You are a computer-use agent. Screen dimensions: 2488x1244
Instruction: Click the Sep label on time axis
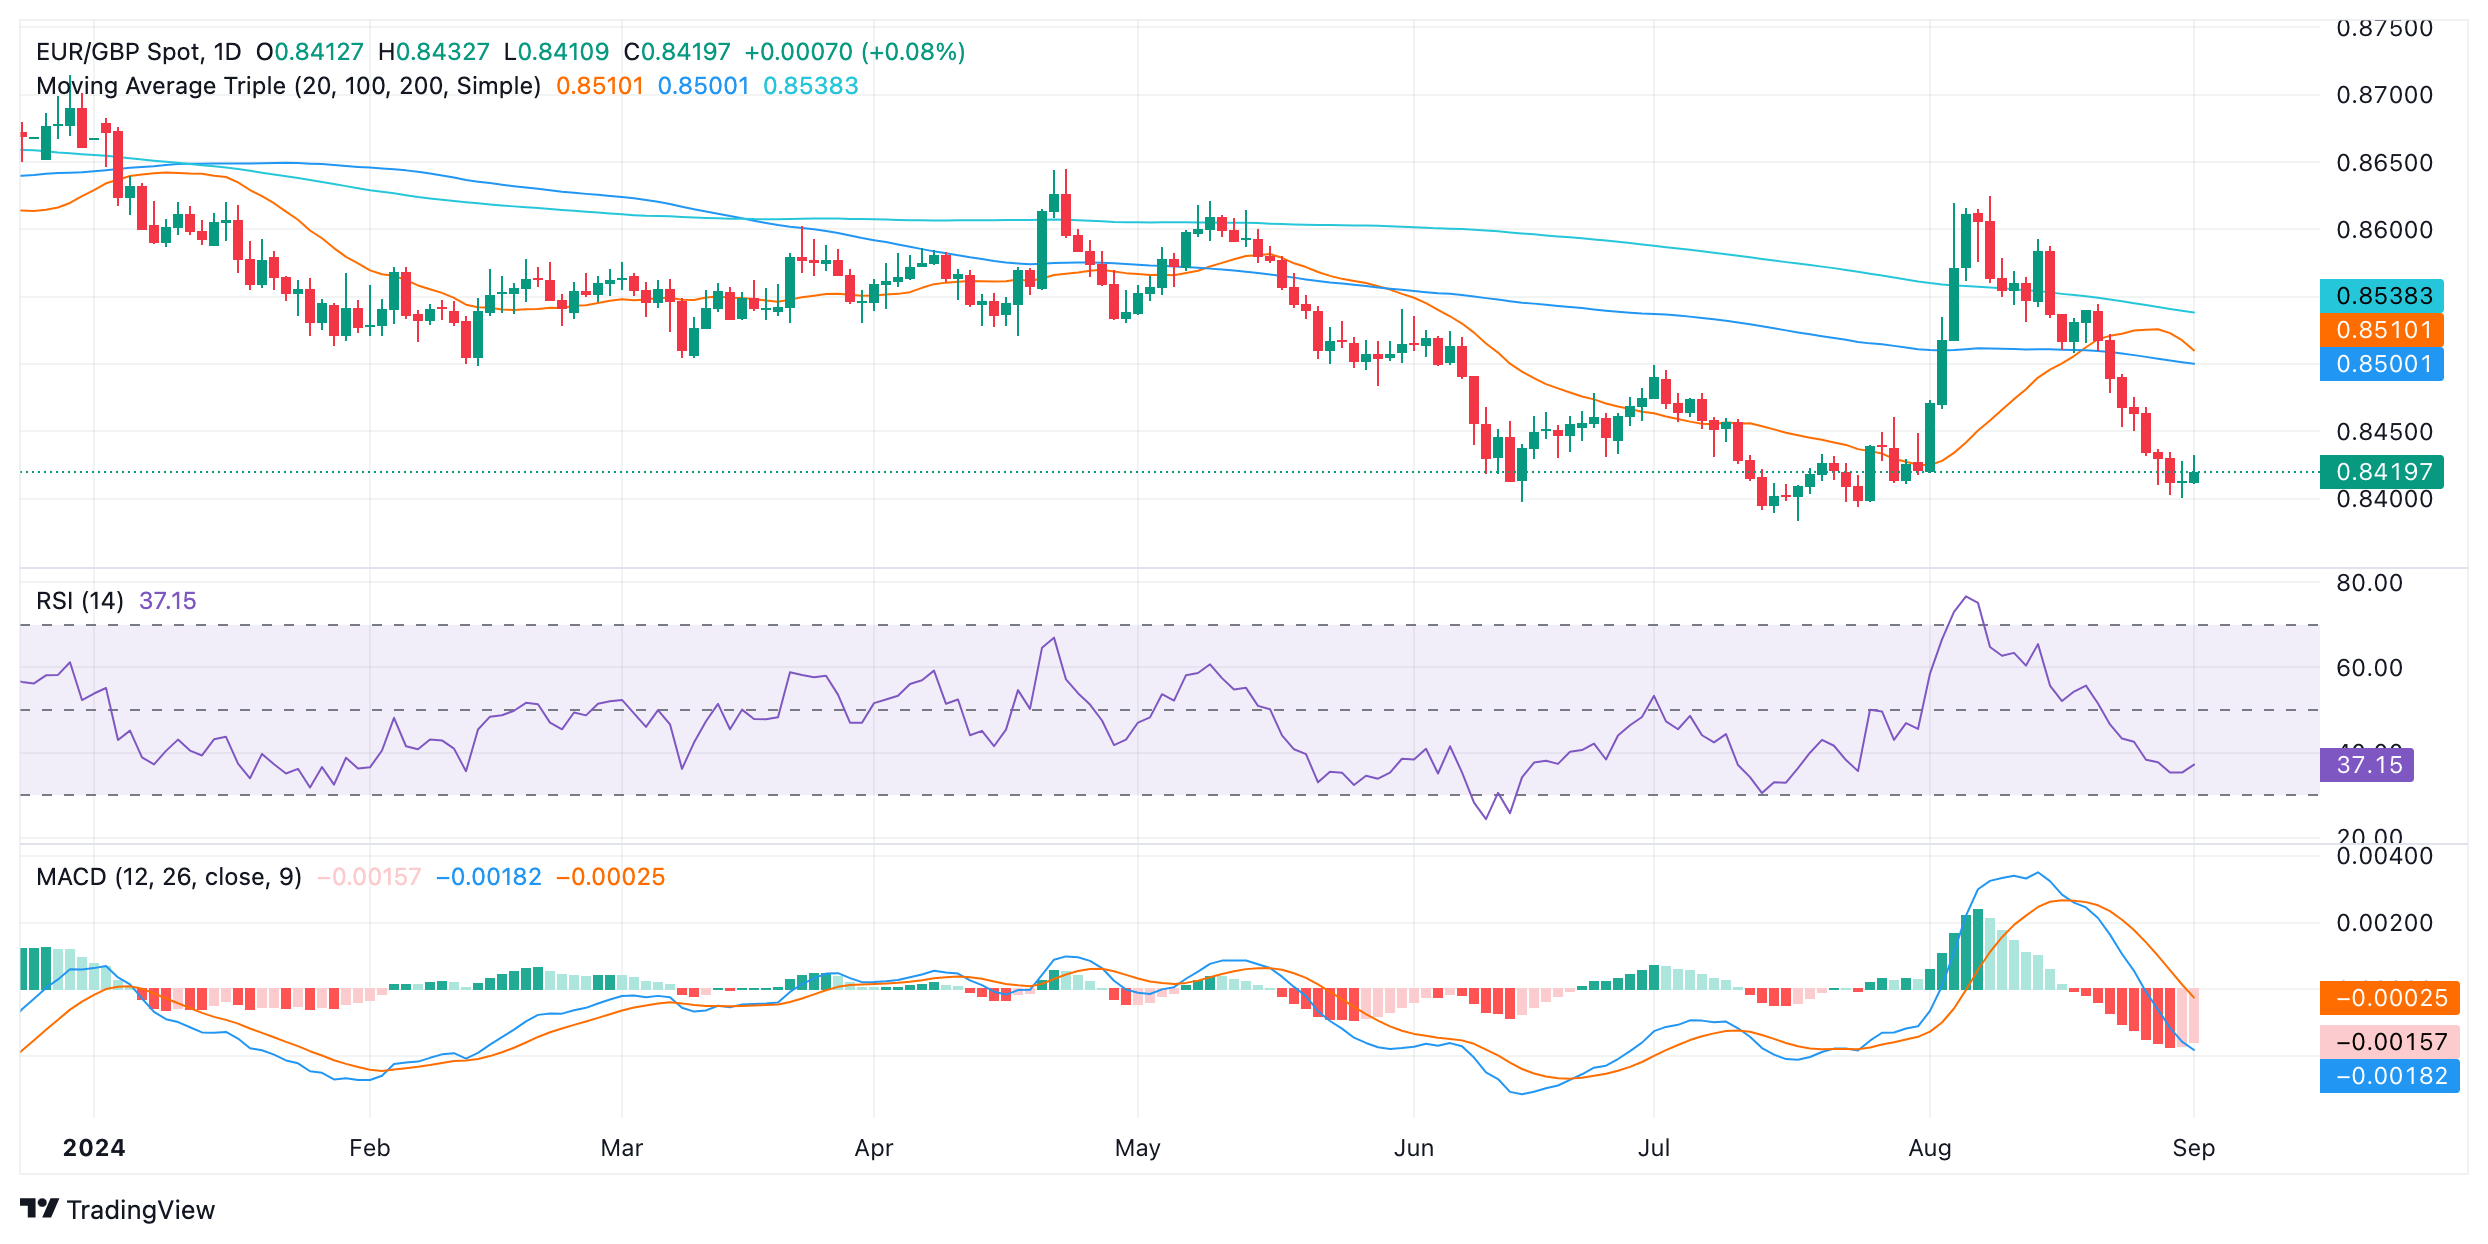click(2193, 1148)
